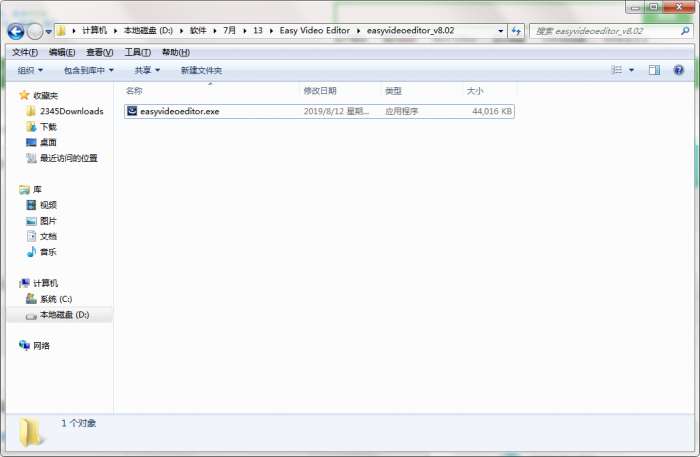The width and height of the screenshot is (700, 457).
Task: Click the network icon in navigation pane
Action: 24,345
